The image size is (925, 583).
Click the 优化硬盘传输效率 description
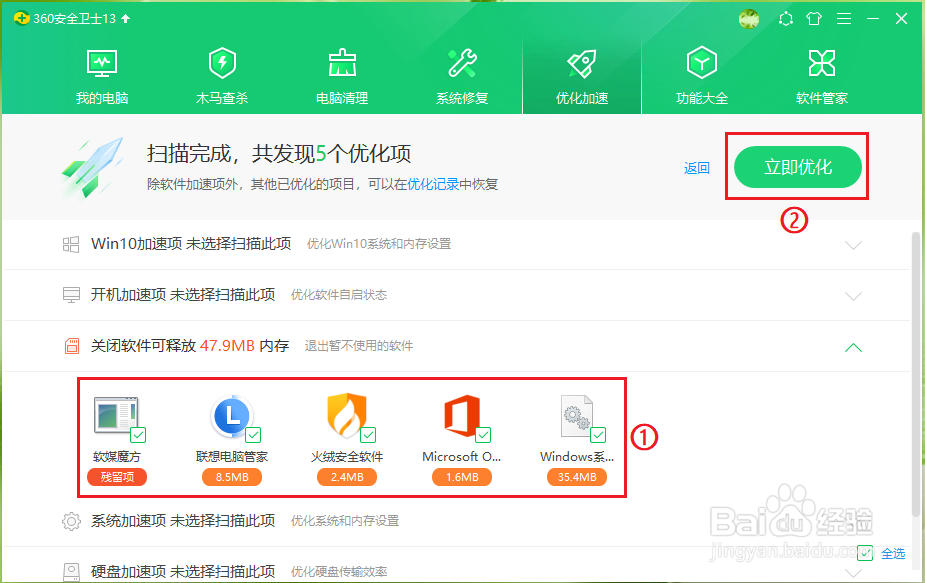point(339,572)
